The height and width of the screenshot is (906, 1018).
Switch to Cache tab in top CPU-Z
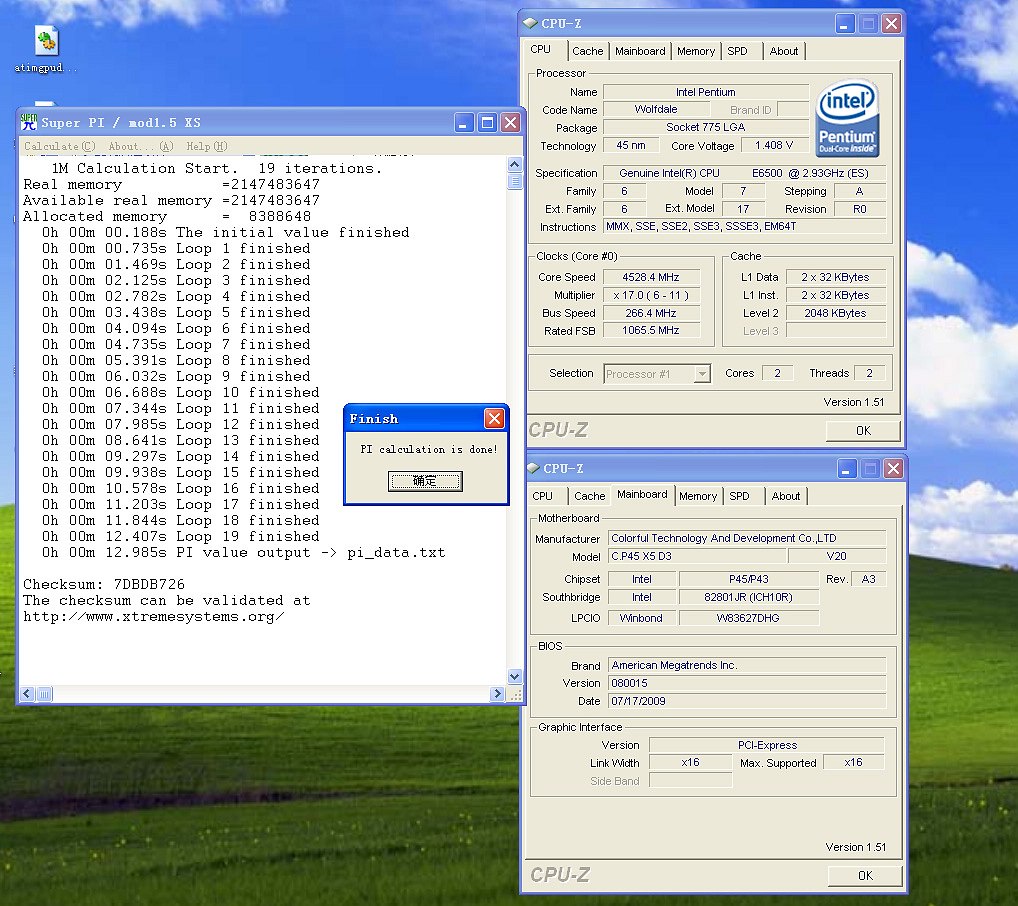[588, 51]
